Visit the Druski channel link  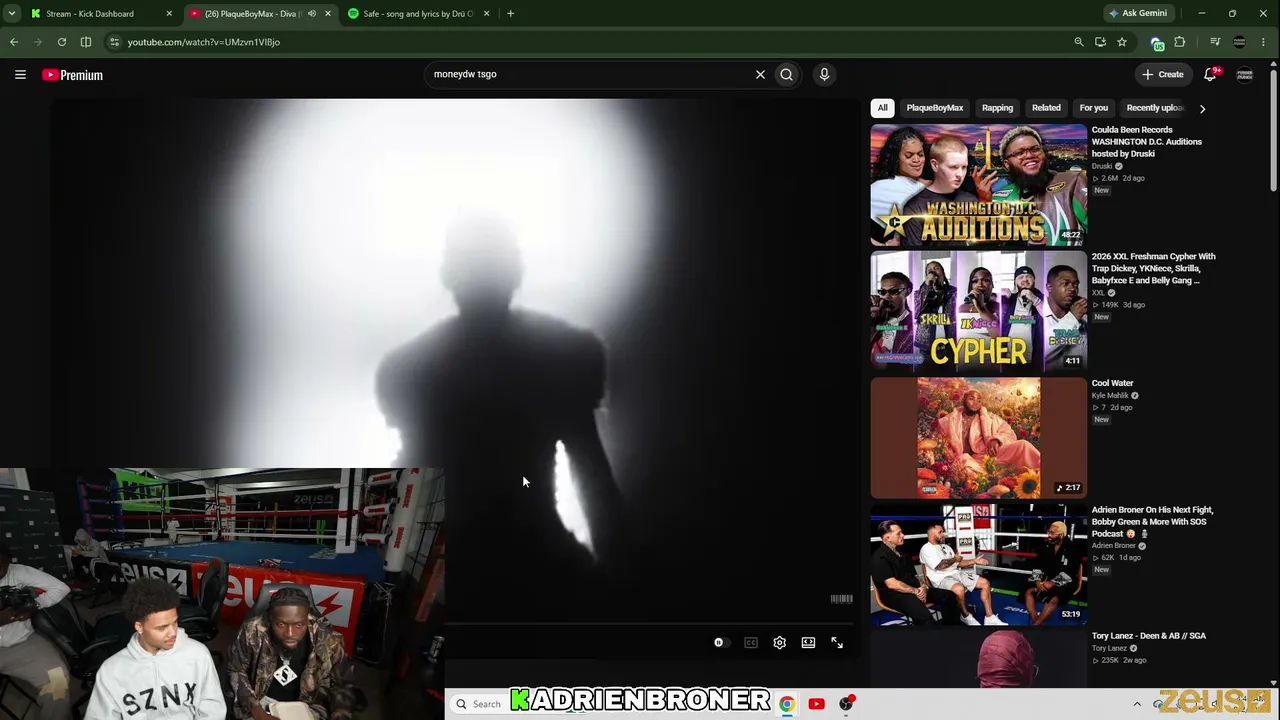point(1102,166)
